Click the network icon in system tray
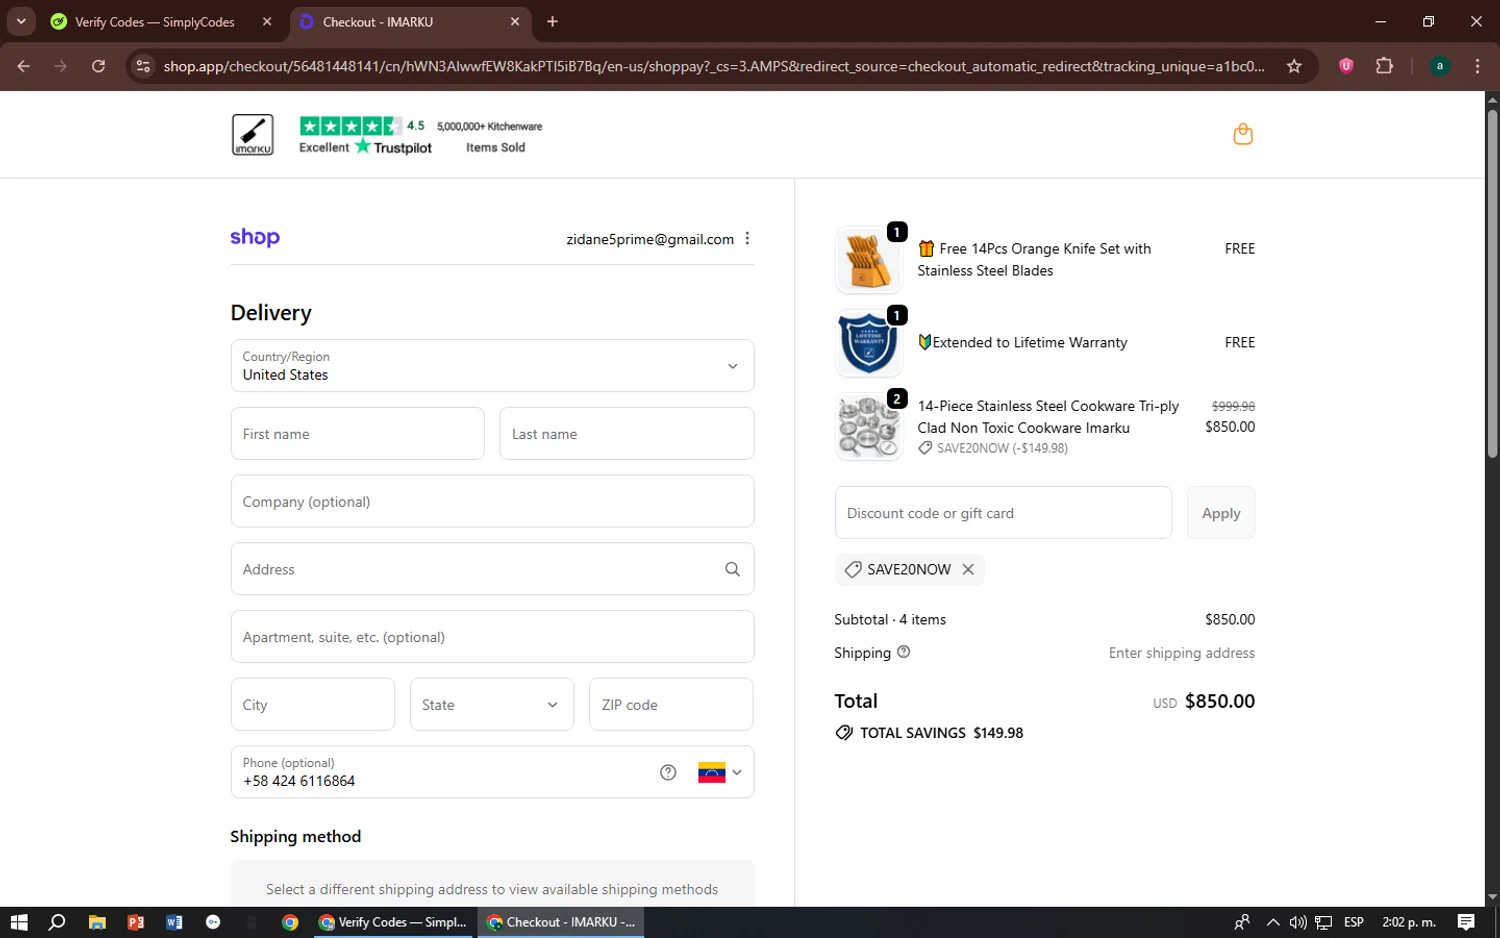 [x=1324, y=922]
